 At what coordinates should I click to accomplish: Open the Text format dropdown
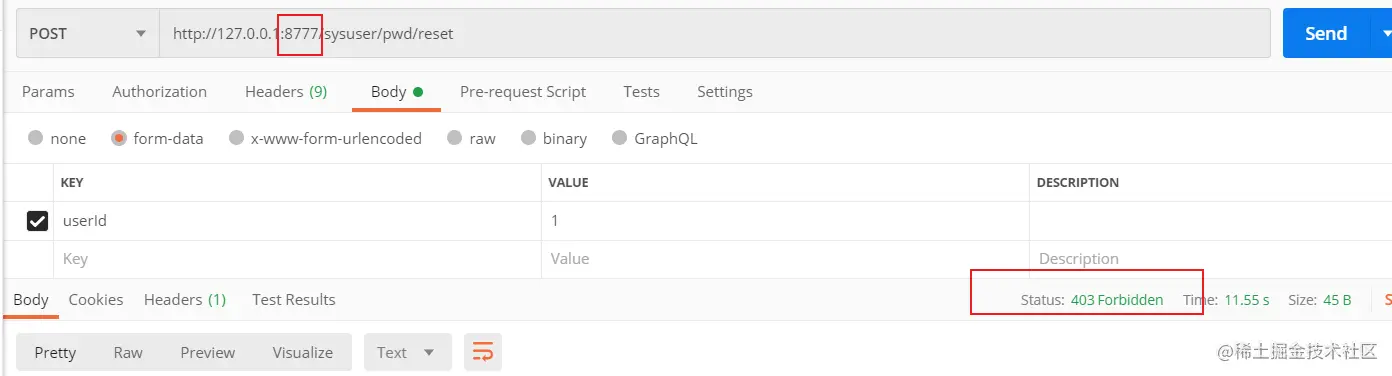point(407,352)
